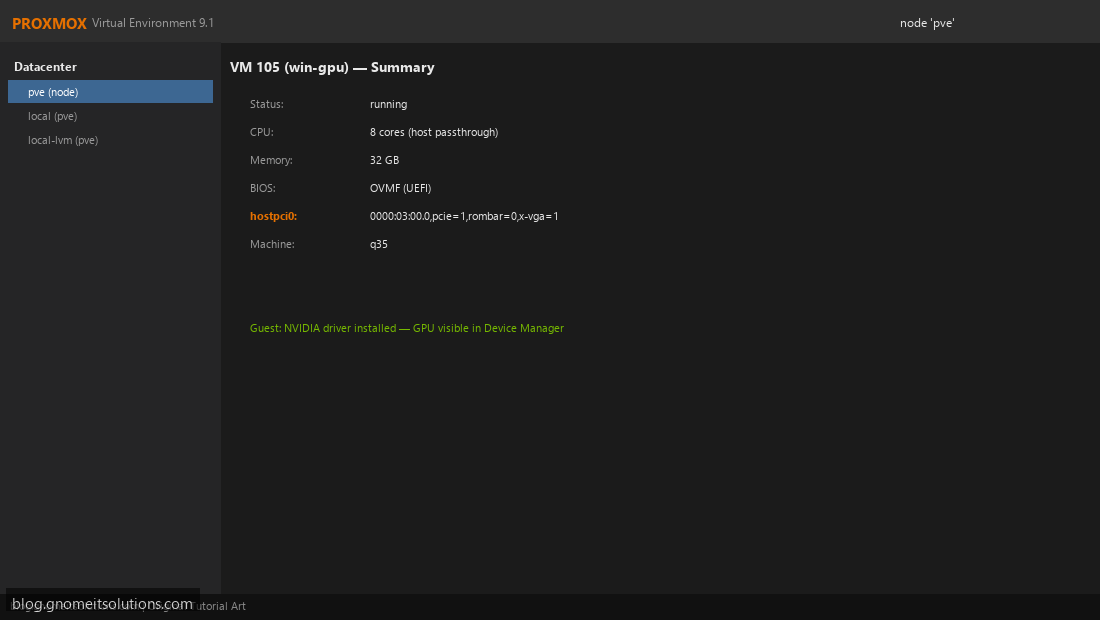
Task: Select the pve (node) tree item
Action: (110, 92)
